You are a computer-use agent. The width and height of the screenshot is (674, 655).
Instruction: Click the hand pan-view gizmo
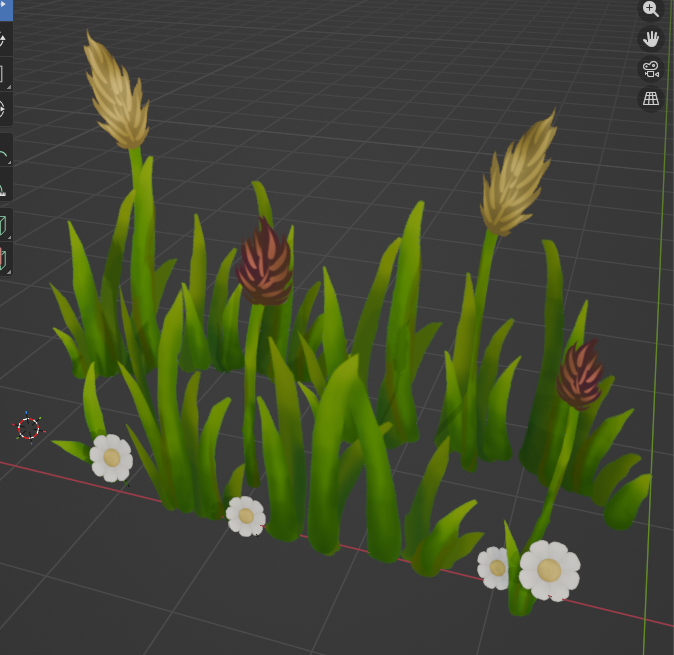[x=651, y=39]
